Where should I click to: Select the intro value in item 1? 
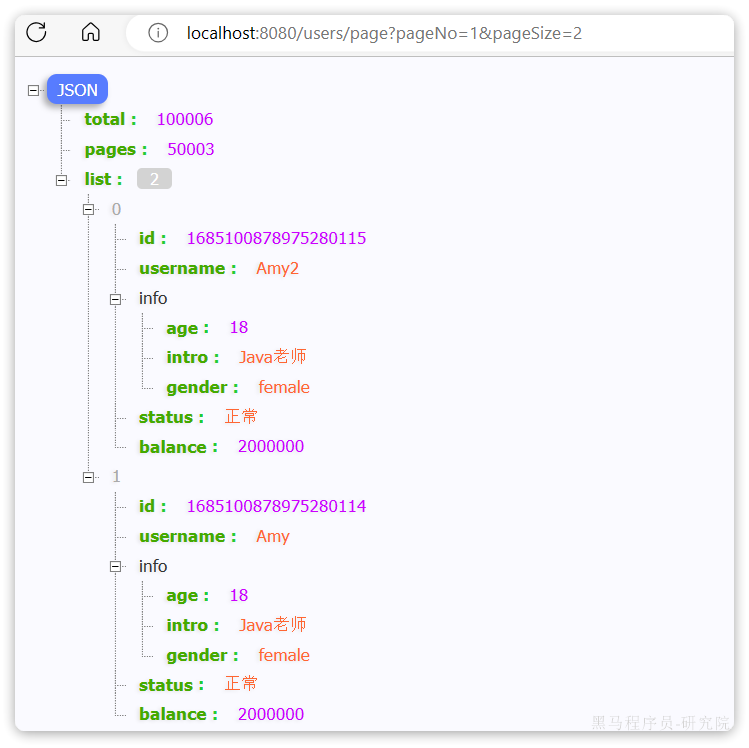pos(273,625)
